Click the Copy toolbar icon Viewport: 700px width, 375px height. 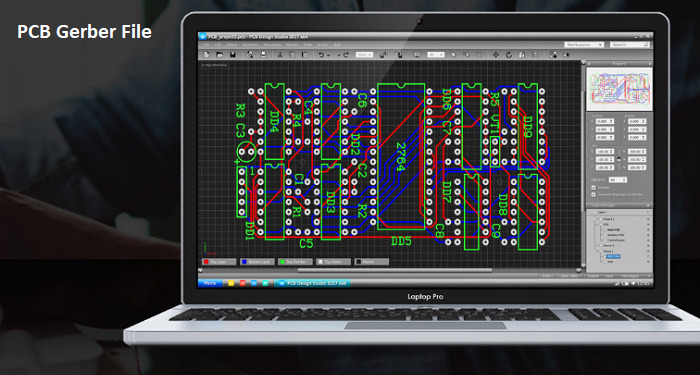pos(292,54)
